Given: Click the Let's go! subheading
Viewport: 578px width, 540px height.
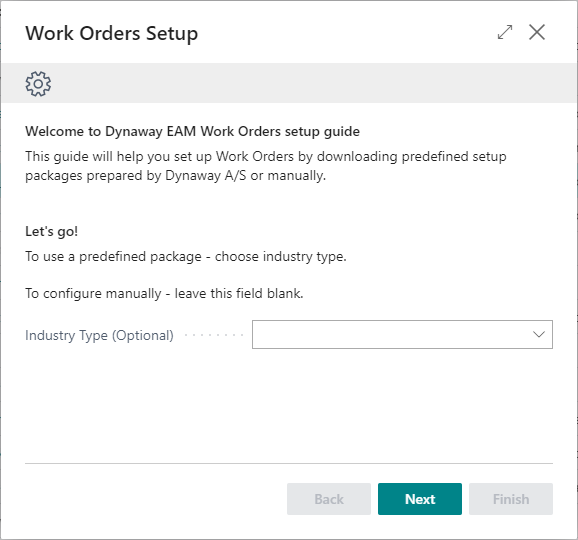Looking at the screenshot, I should (51, 231).
